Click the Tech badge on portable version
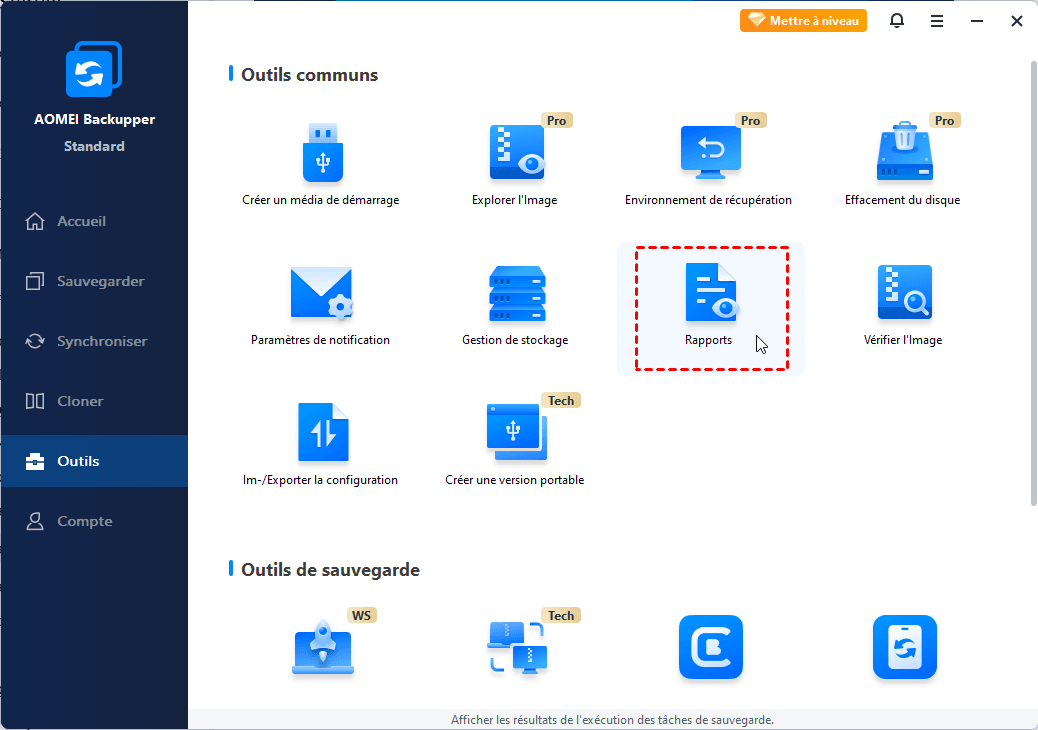The height and width of the screenshot is (730, 1038). (561, 400)
